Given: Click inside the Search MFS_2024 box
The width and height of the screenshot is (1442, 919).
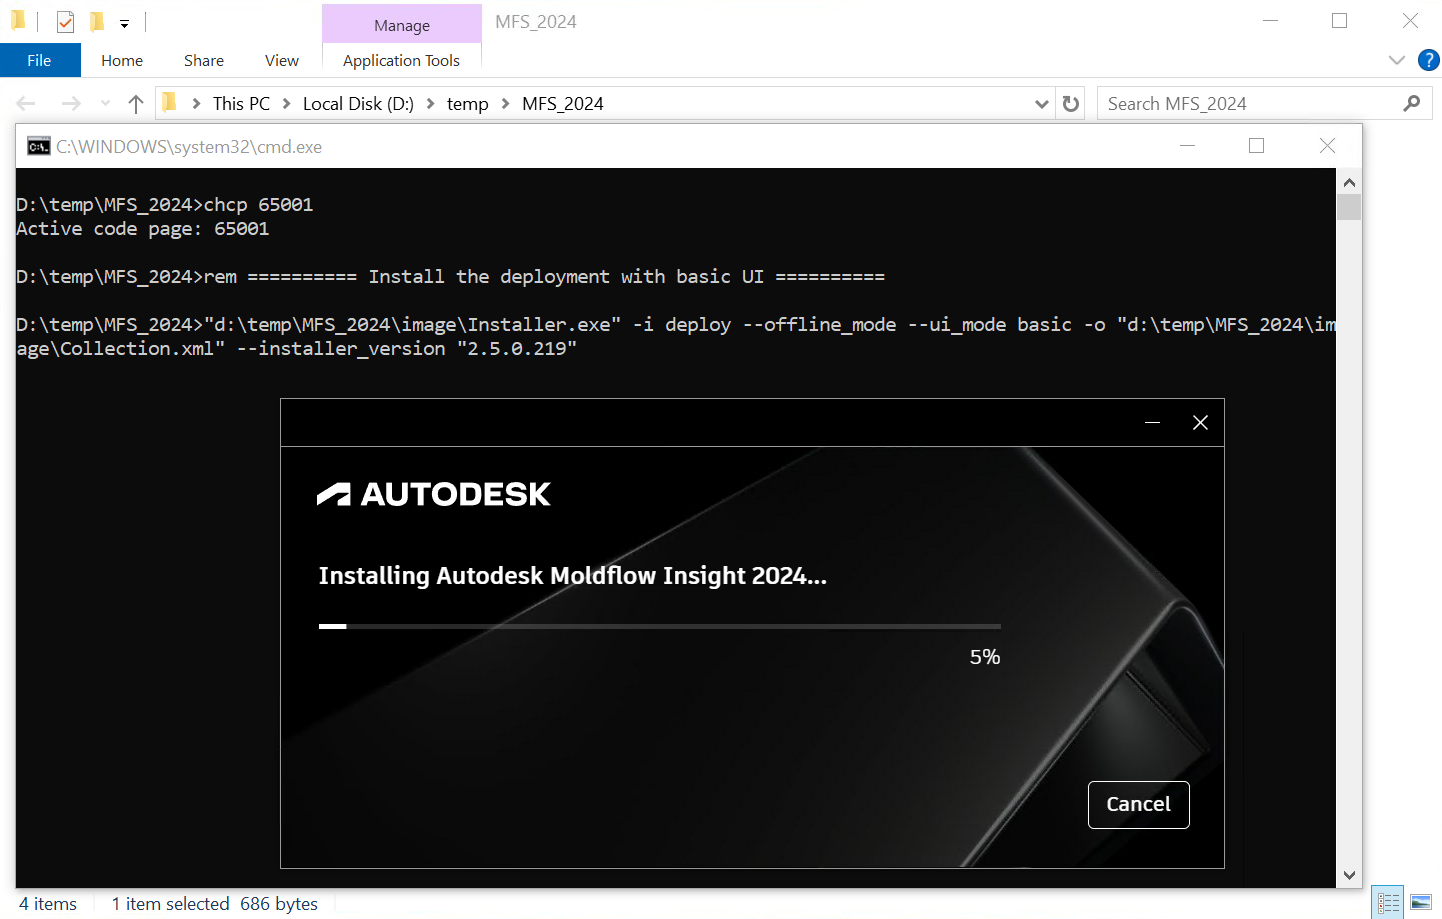Looking at the screenshot, I should [x=1230, y=103].
